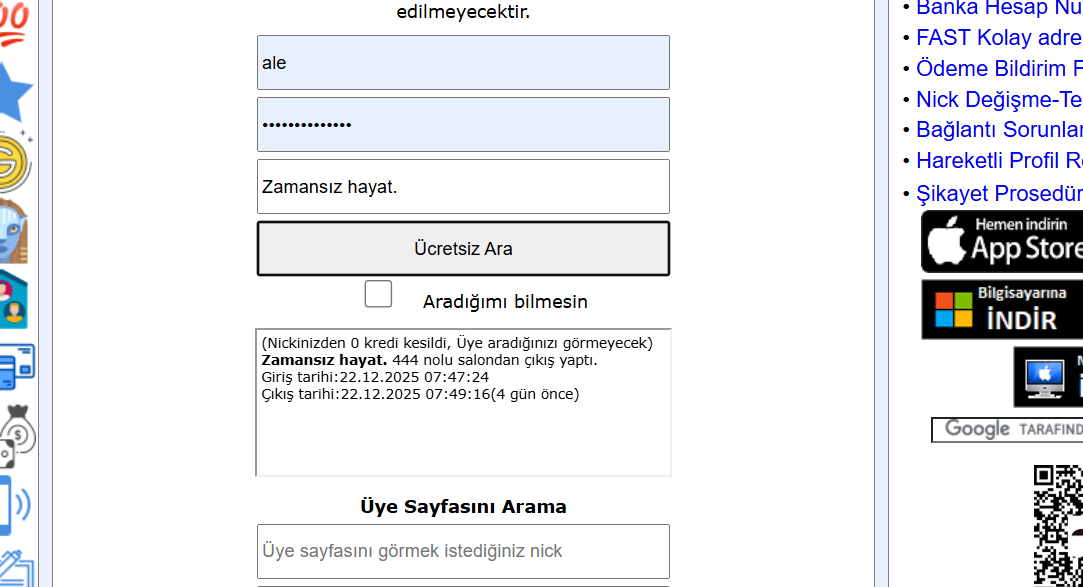Screen dimensions: 1083x587
Task: Click the credit card icon
Action: pyautogui.click(x=17, y=367)
